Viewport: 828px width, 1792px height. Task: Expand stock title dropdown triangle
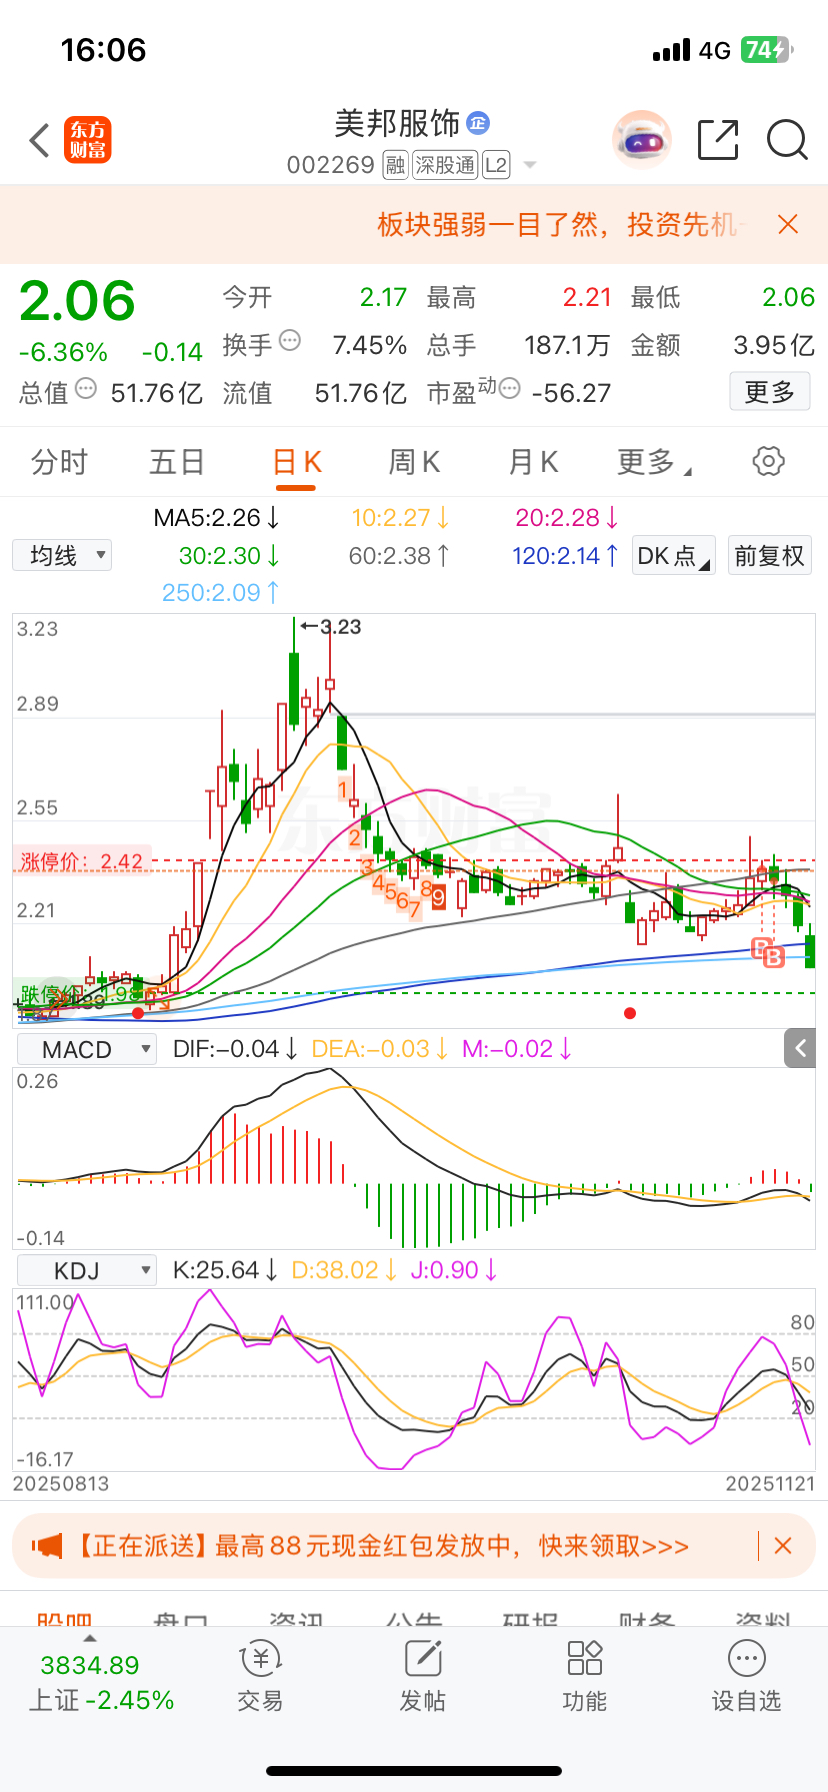(530, 165)
